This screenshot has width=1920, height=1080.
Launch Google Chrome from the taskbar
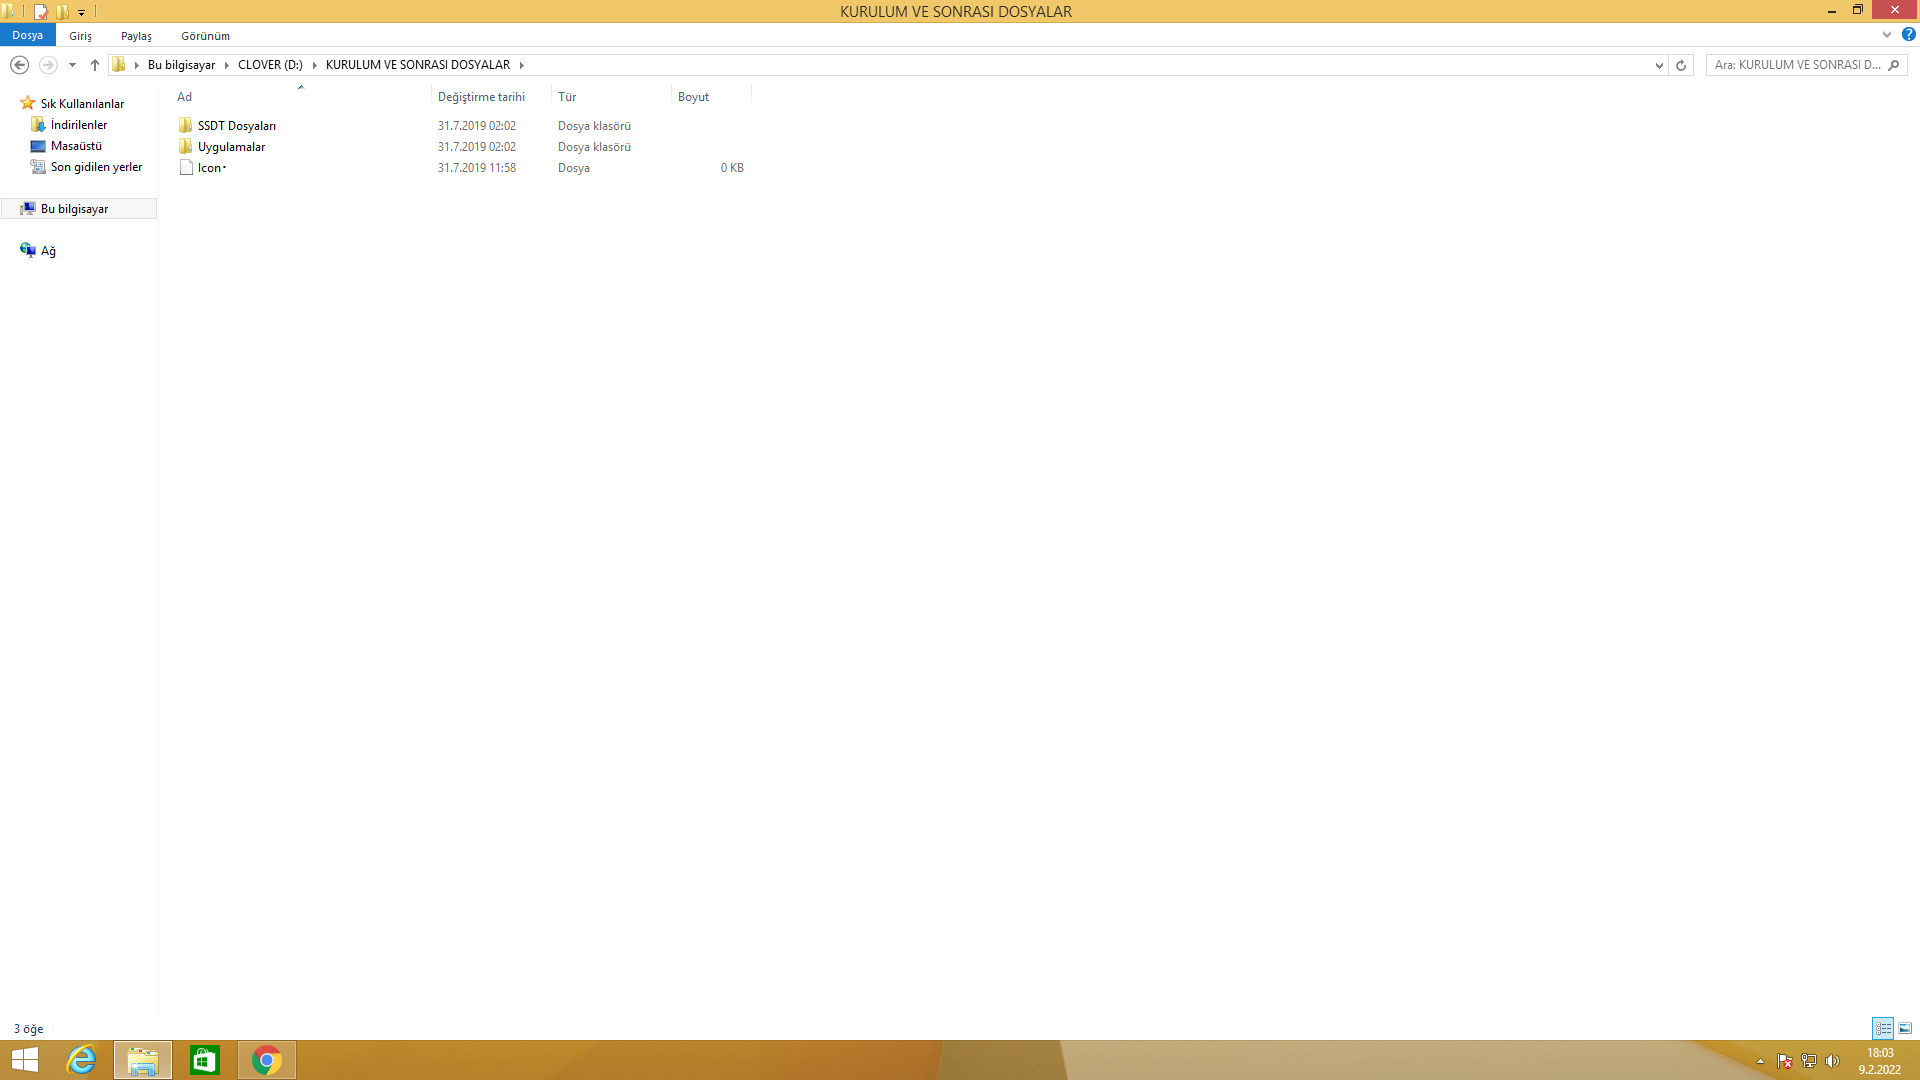(267, 1060)
